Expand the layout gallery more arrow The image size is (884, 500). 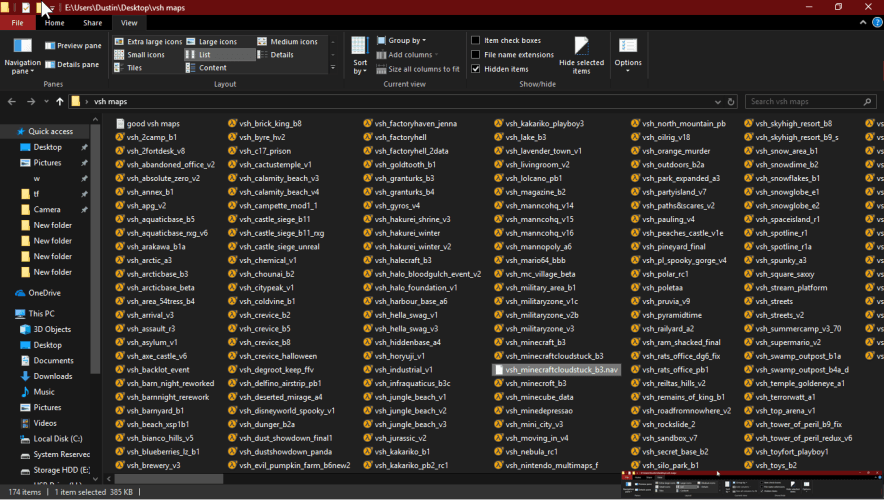pos(333,68)
